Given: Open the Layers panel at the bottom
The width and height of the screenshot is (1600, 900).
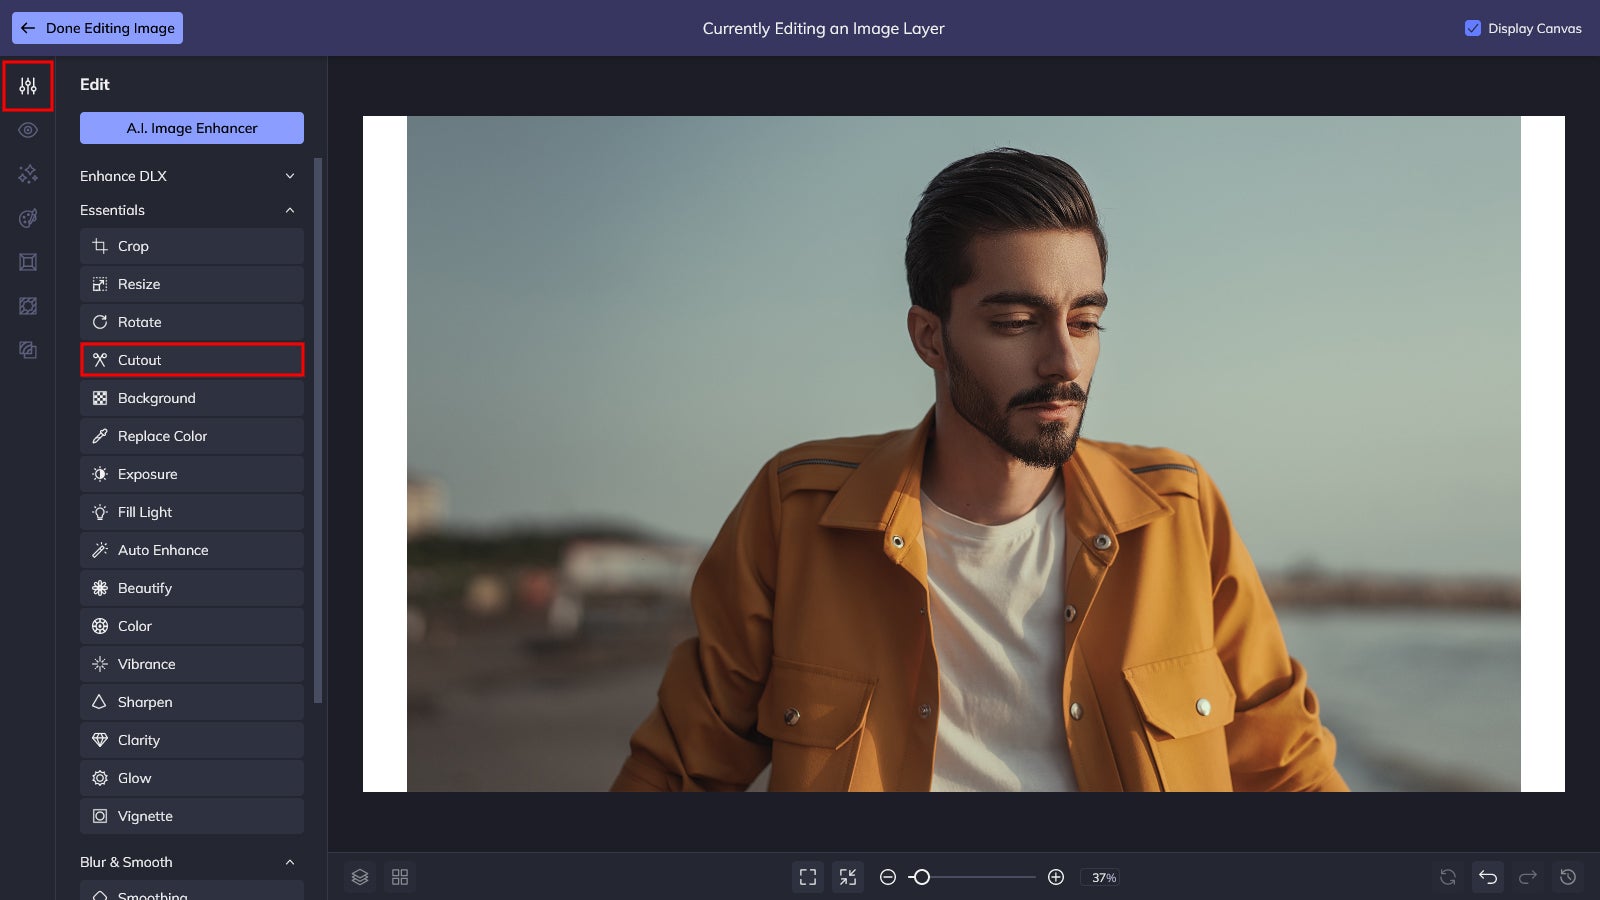Looking at the screenshot, I should 360,877.
